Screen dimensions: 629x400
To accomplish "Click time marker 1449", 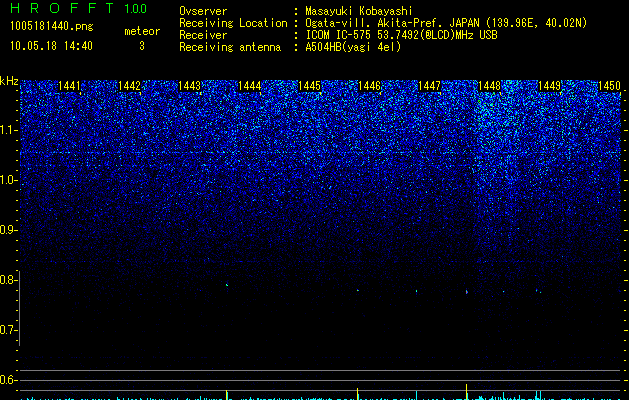I will [549, 86].
